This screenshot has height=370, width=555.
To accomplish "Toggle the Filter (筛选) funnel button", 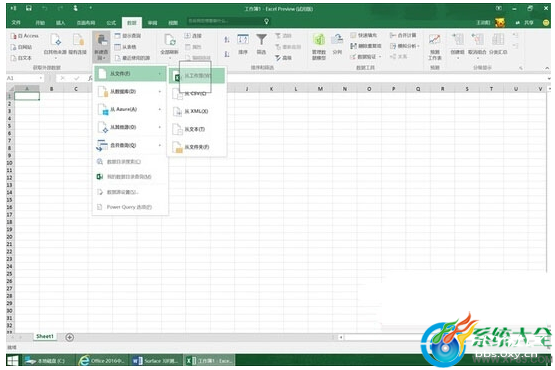I will tap(261, 44).
